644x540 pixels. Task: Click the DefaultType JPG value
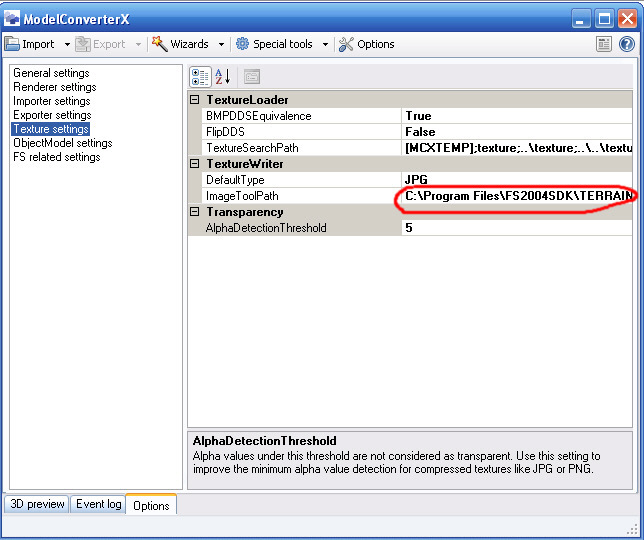click(517, 180)
